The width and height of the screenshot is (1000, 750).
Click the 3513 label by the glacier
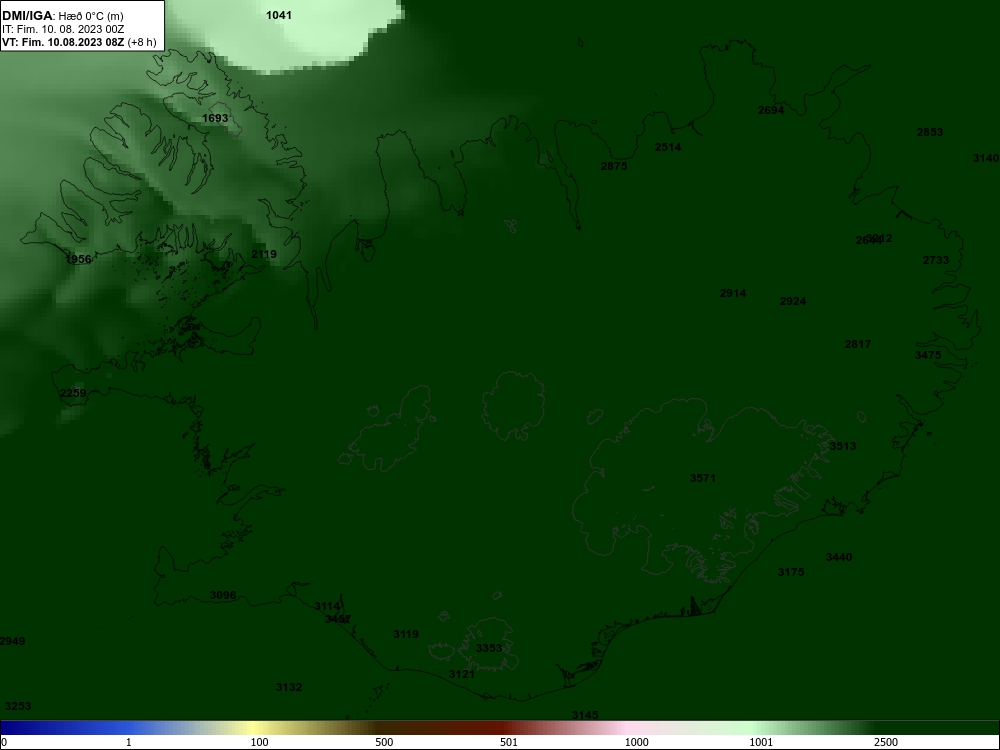pyautogui.click(x=842, y=446)
